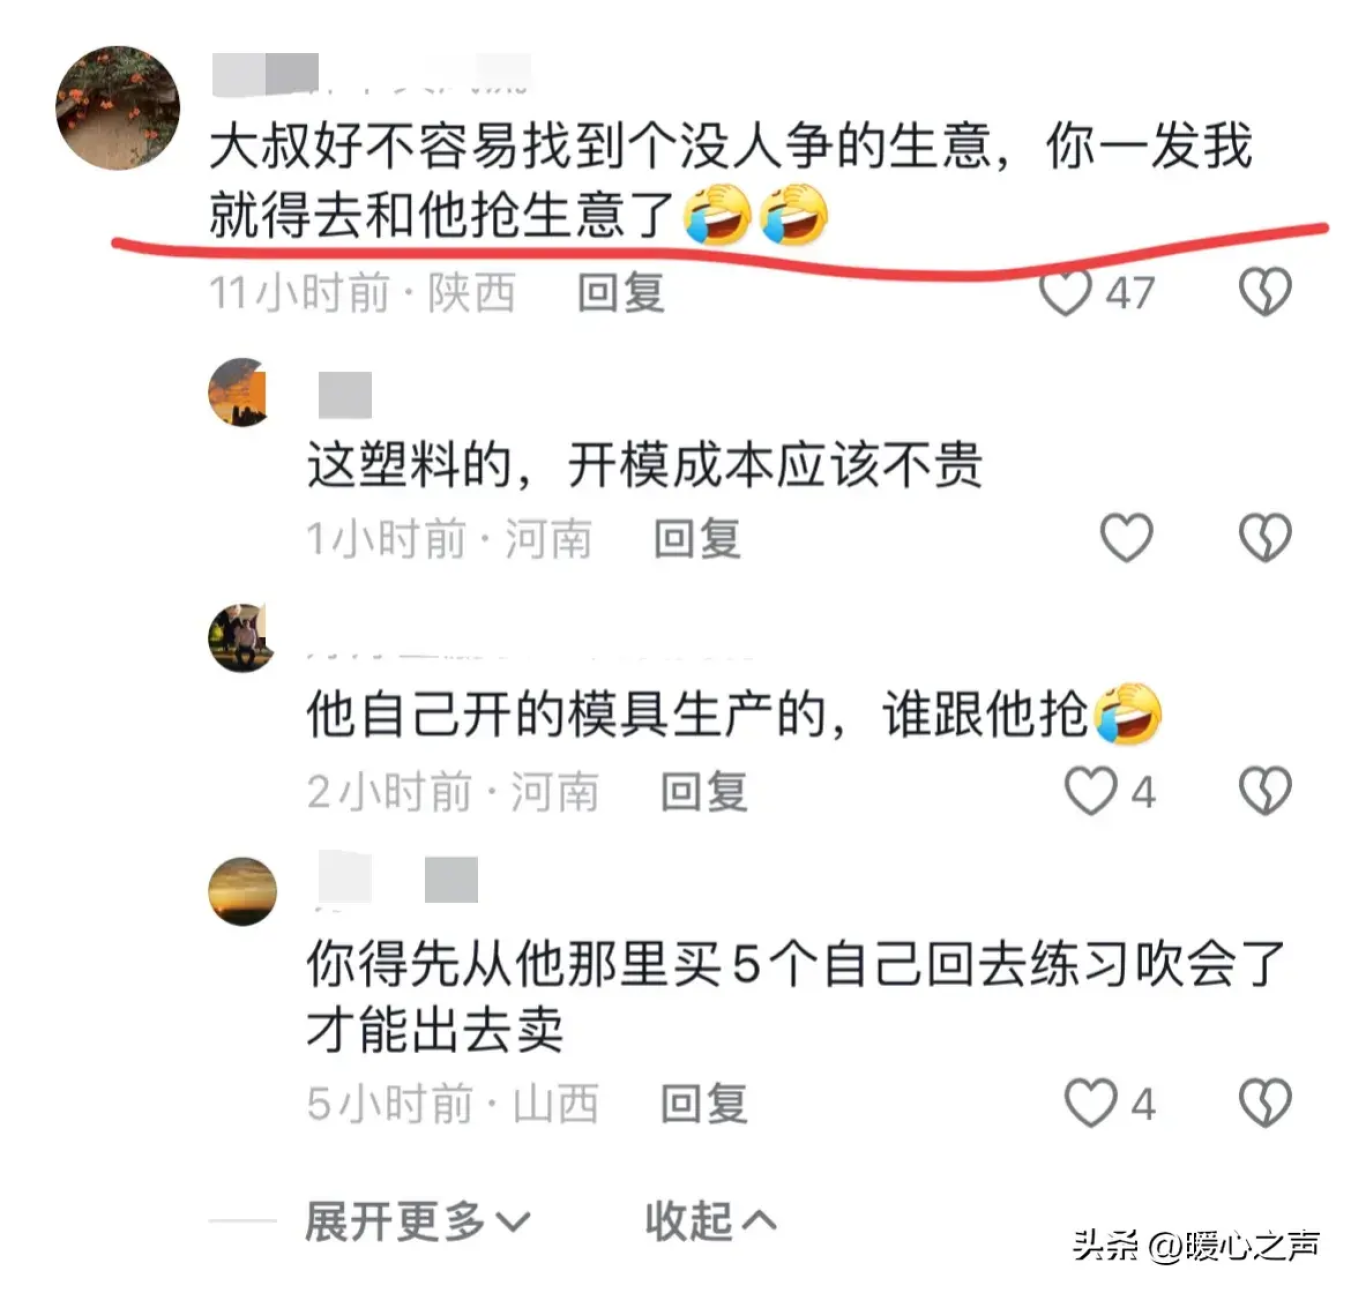Open avatar of 1小时前 河南 commenter
The height and width of the screenshot is (1293, 1351).
pos(241,392)
